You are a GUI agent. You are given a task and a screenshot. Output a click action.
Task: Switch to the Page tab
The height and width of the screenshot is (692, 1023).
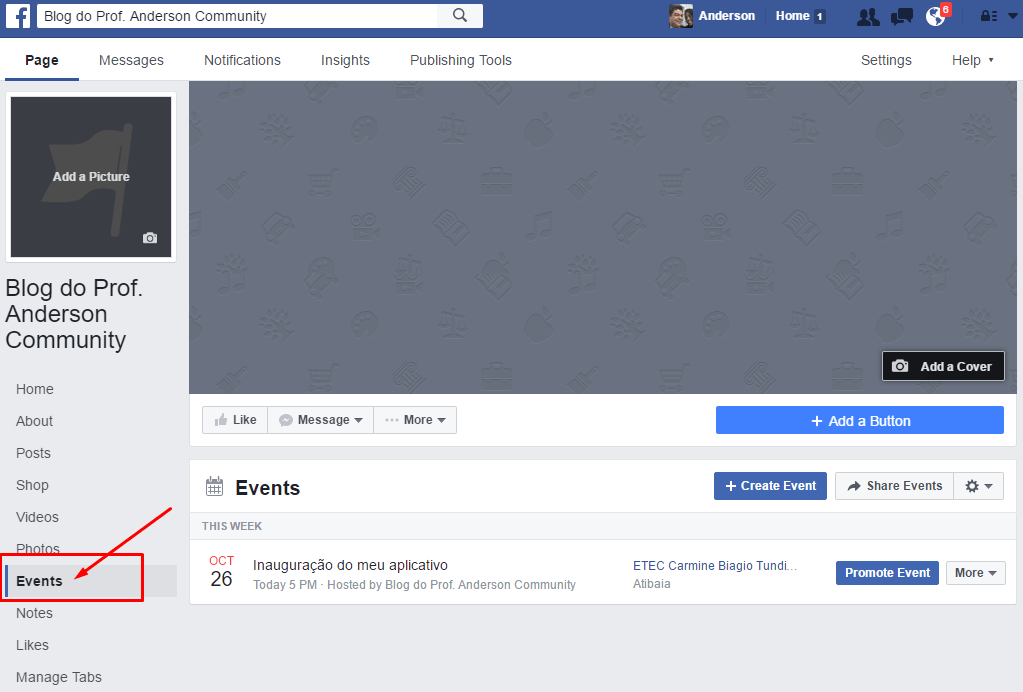point(42,60)
